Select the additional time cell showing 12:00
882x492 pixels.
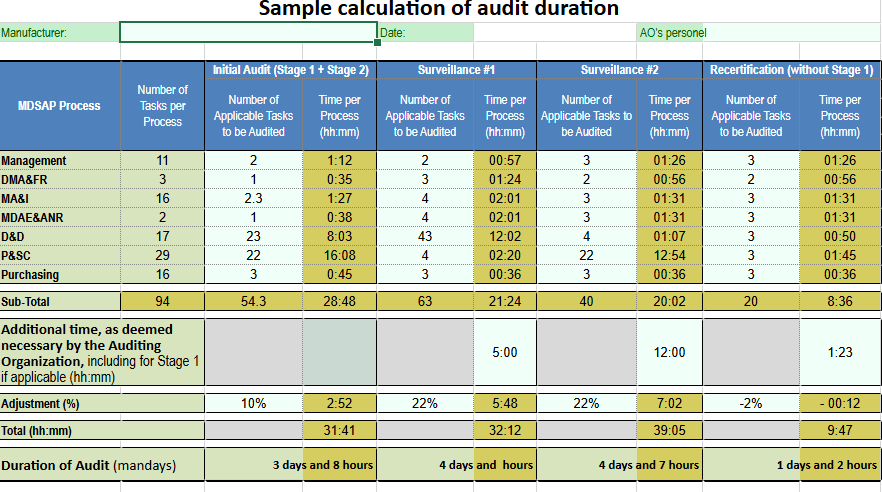coord(669,353)
